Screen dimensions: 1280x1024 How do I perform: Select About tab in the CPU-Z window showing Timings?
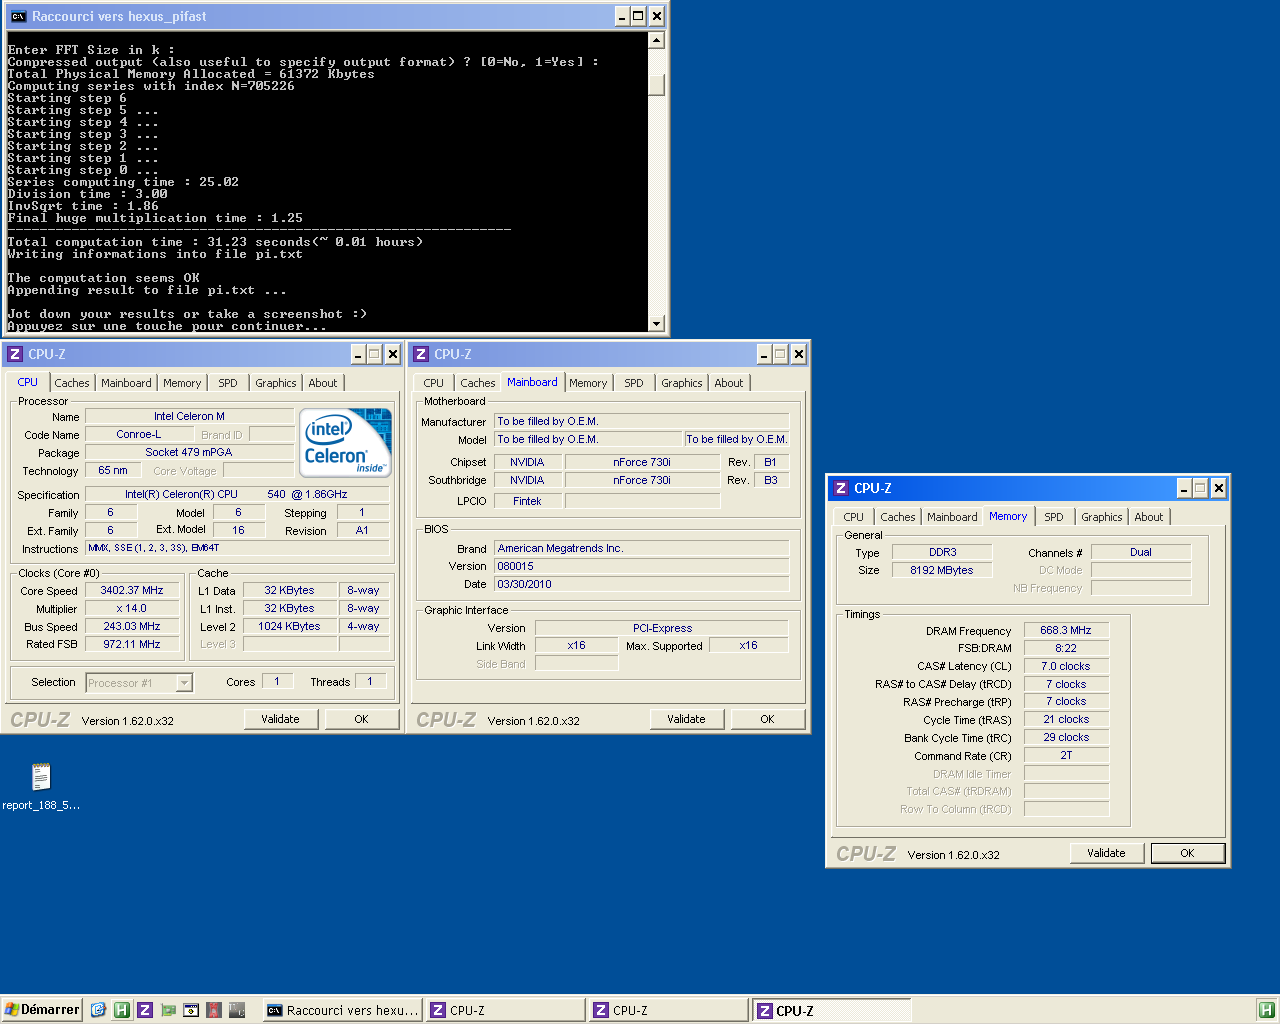[x=1149, y=517]
